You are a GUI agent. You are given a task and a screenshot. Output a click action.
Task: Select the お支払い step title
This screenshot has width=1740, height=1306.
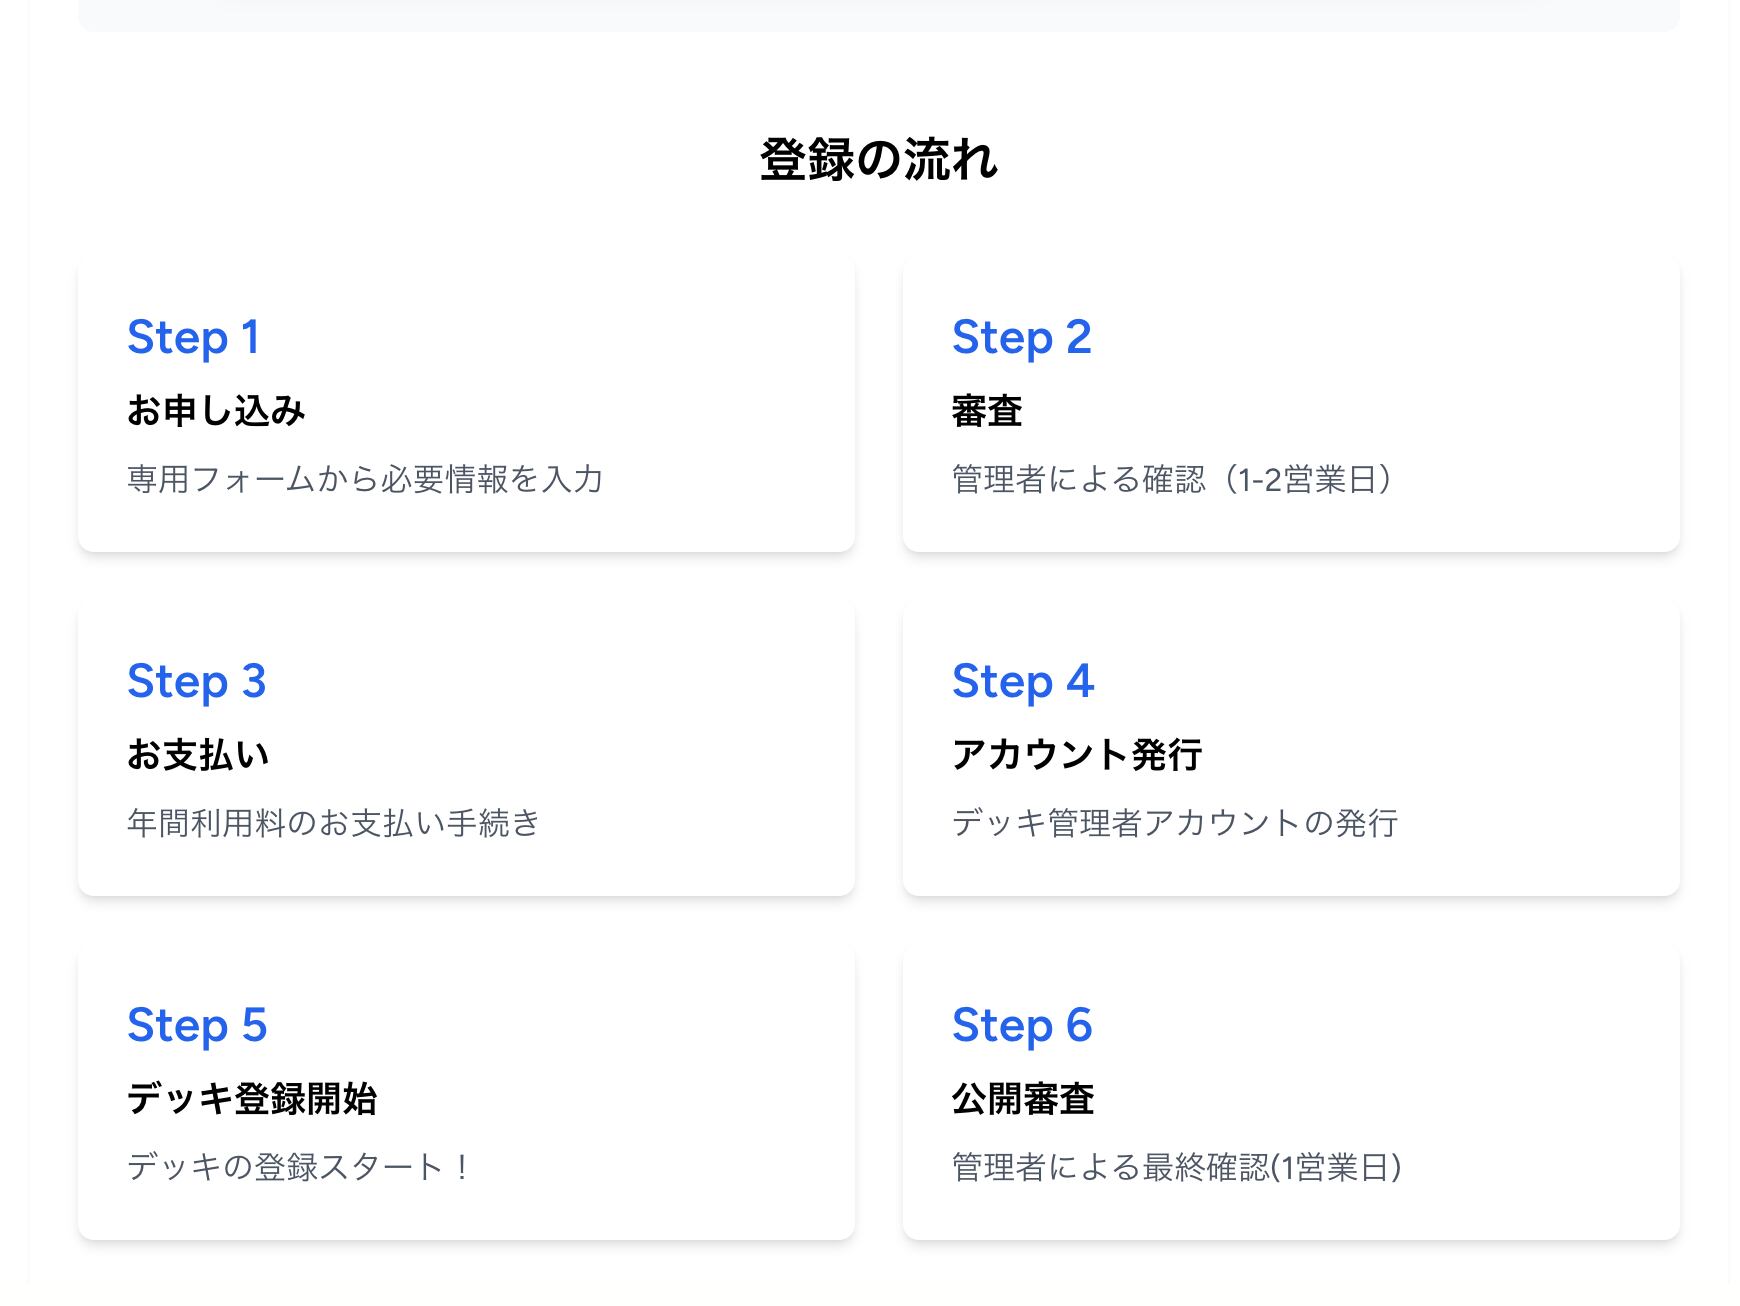click(198, 755)
